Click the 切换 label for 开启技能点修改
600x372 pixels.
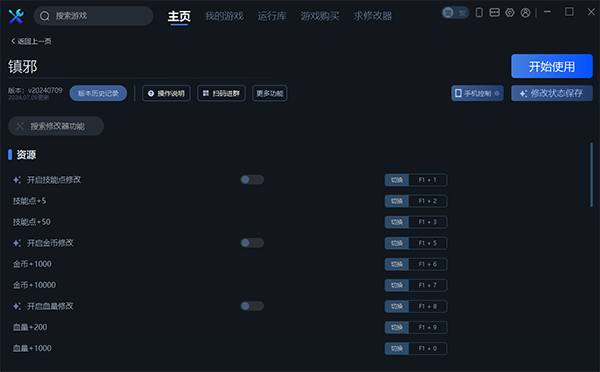click(x=397, y=180)
